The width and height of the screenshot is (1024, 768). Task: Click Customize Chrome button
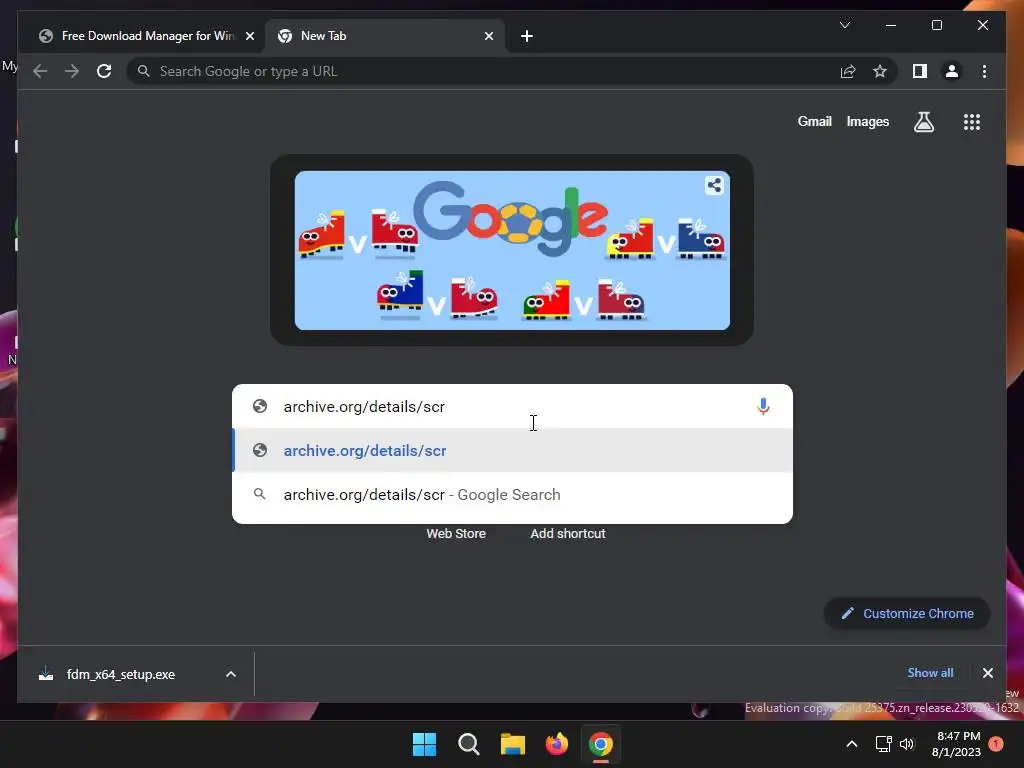(x=907, y=613)
